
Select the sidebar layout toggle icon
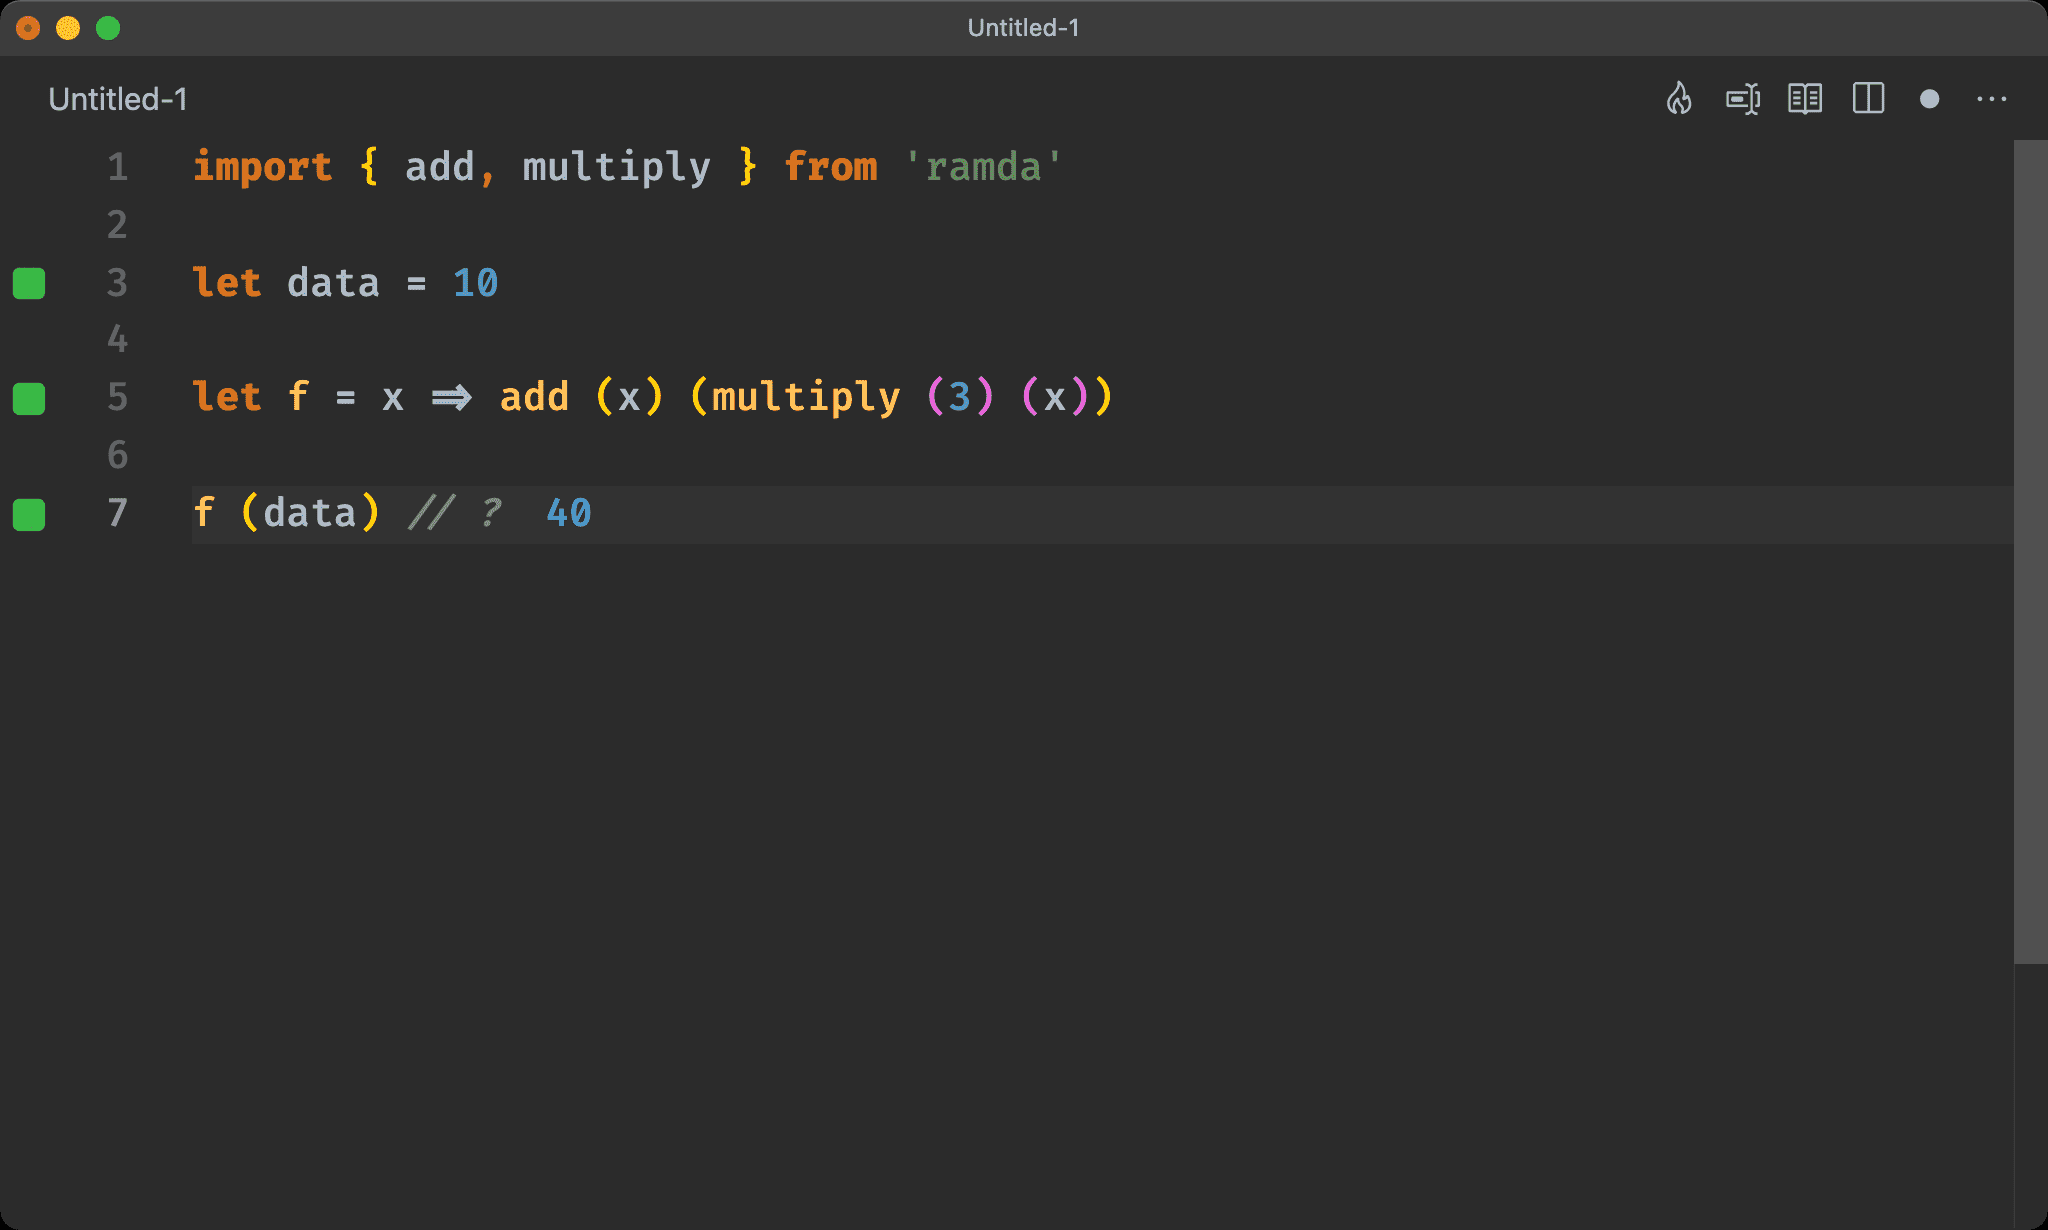pyautogui.click(x=1872, y=99)
